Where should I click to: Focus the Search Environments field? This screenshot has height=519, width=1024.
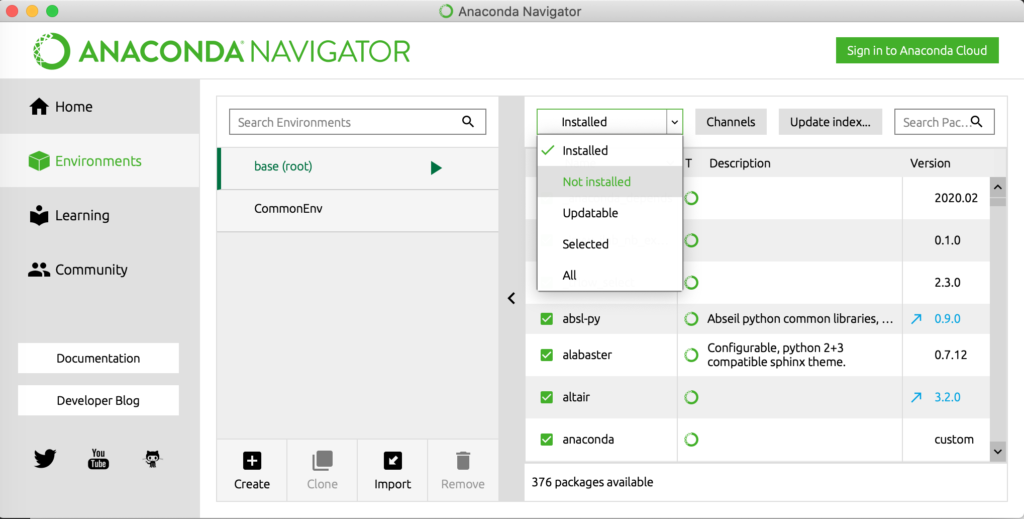coord(357,122)
